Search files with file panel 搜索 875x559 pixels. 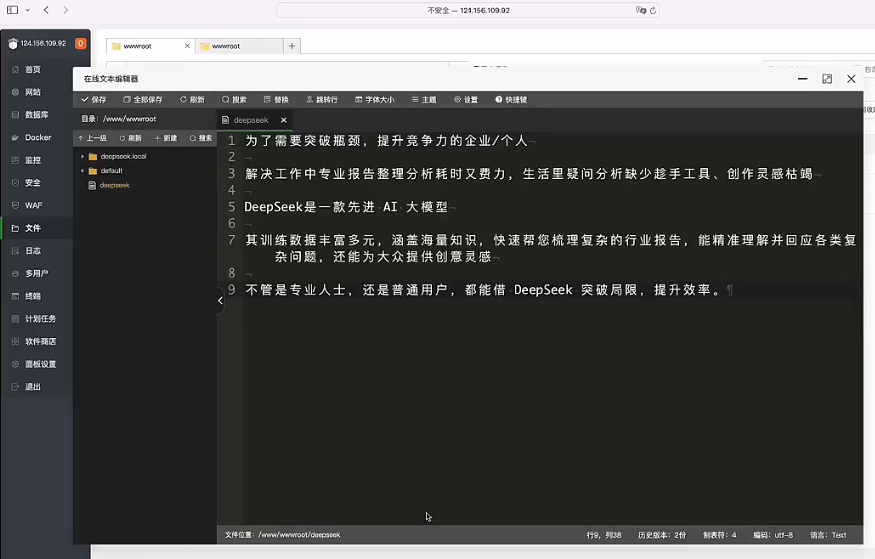pyautogui.click(x=201, y=138)
